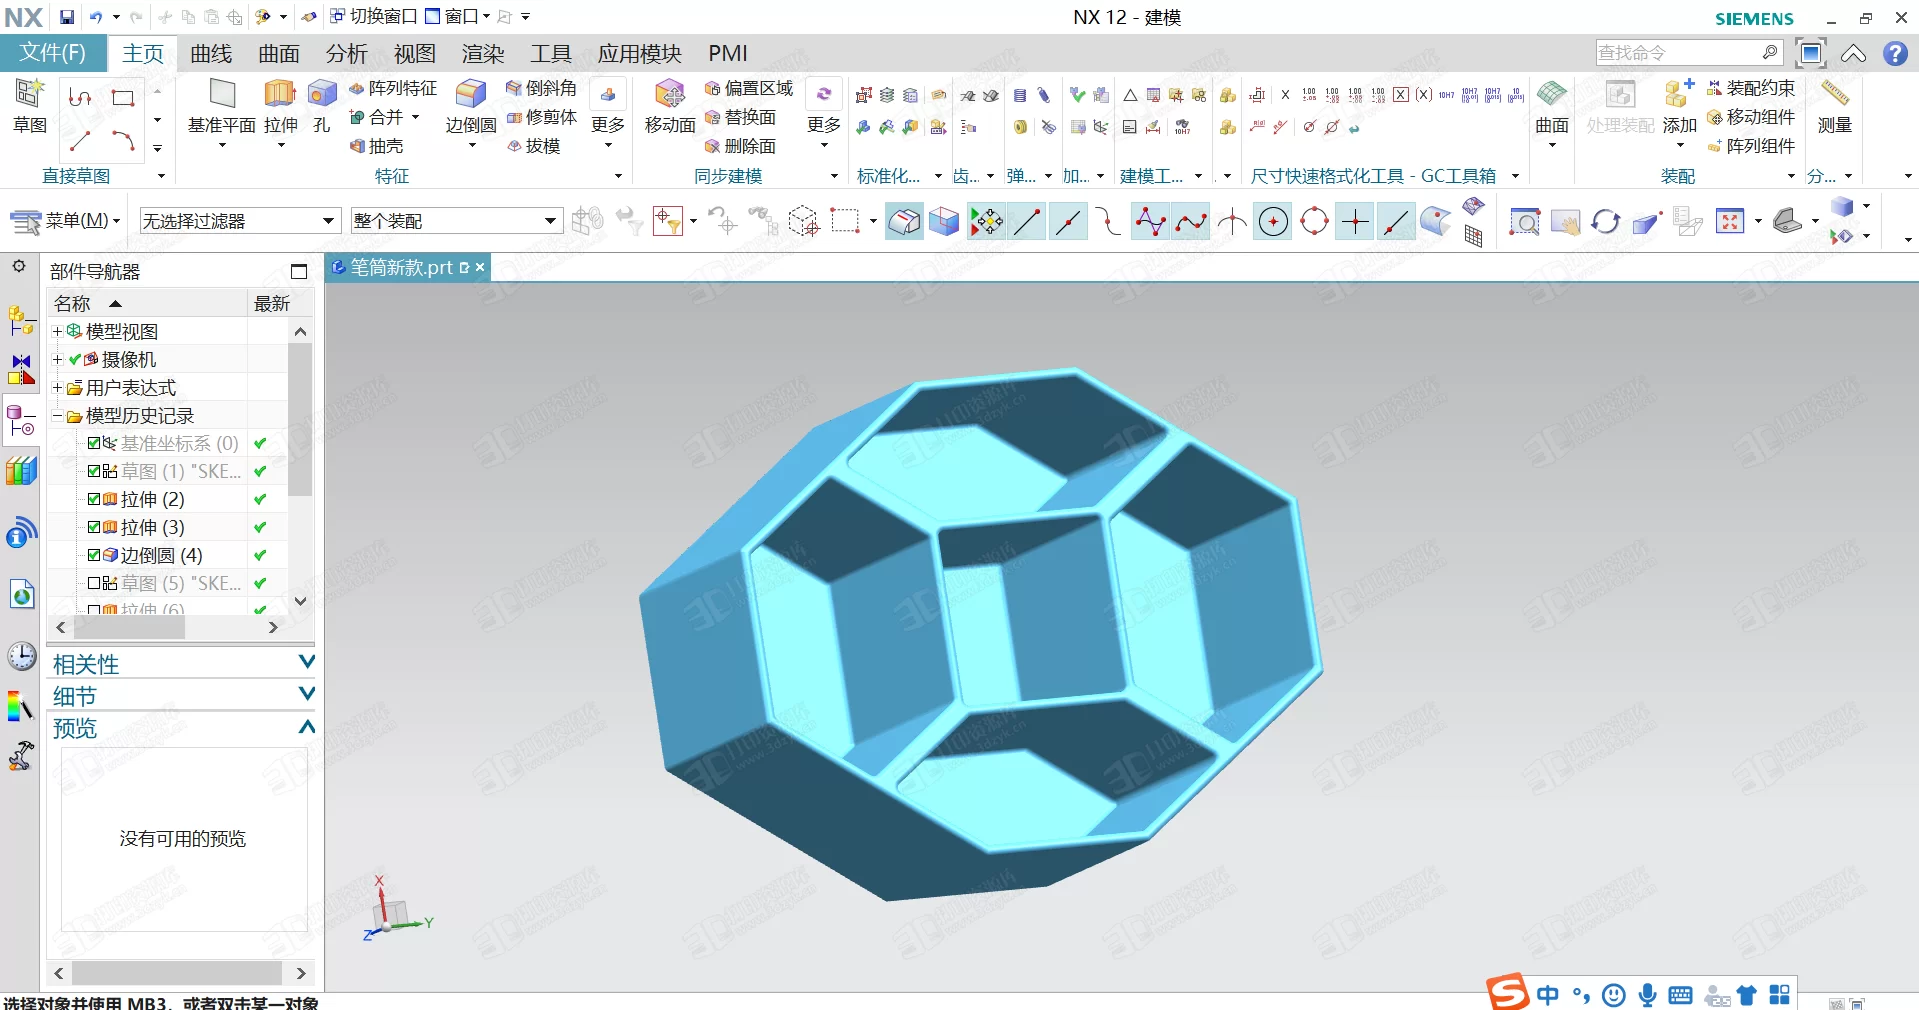Viewport: 1919px width, 1010px height.
Task: Click the Rotate view icon
Action: coord(1605,221)
